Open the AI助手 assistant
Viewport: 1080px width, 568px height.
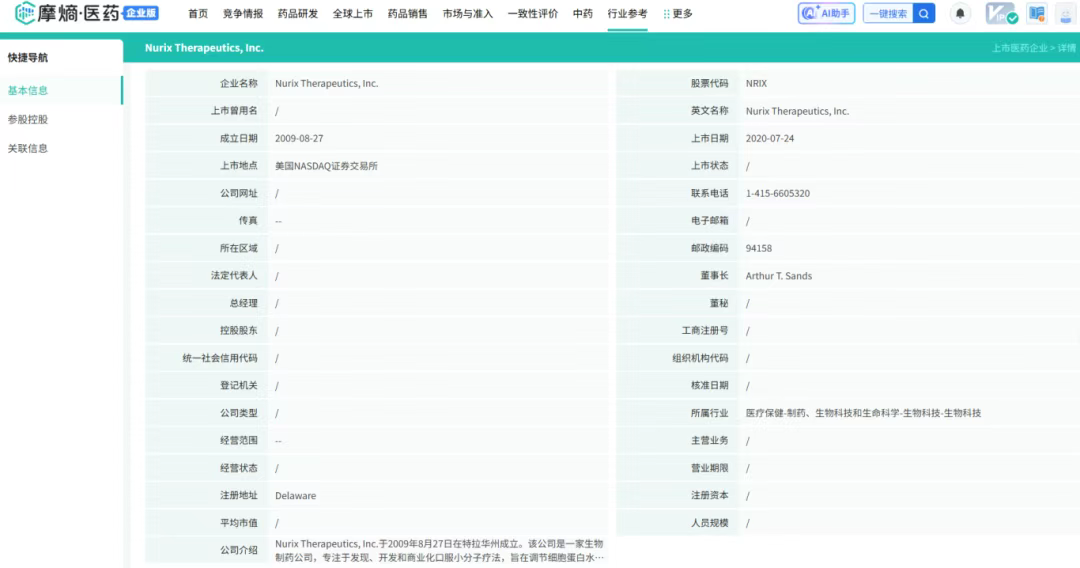tap(827, 14)
